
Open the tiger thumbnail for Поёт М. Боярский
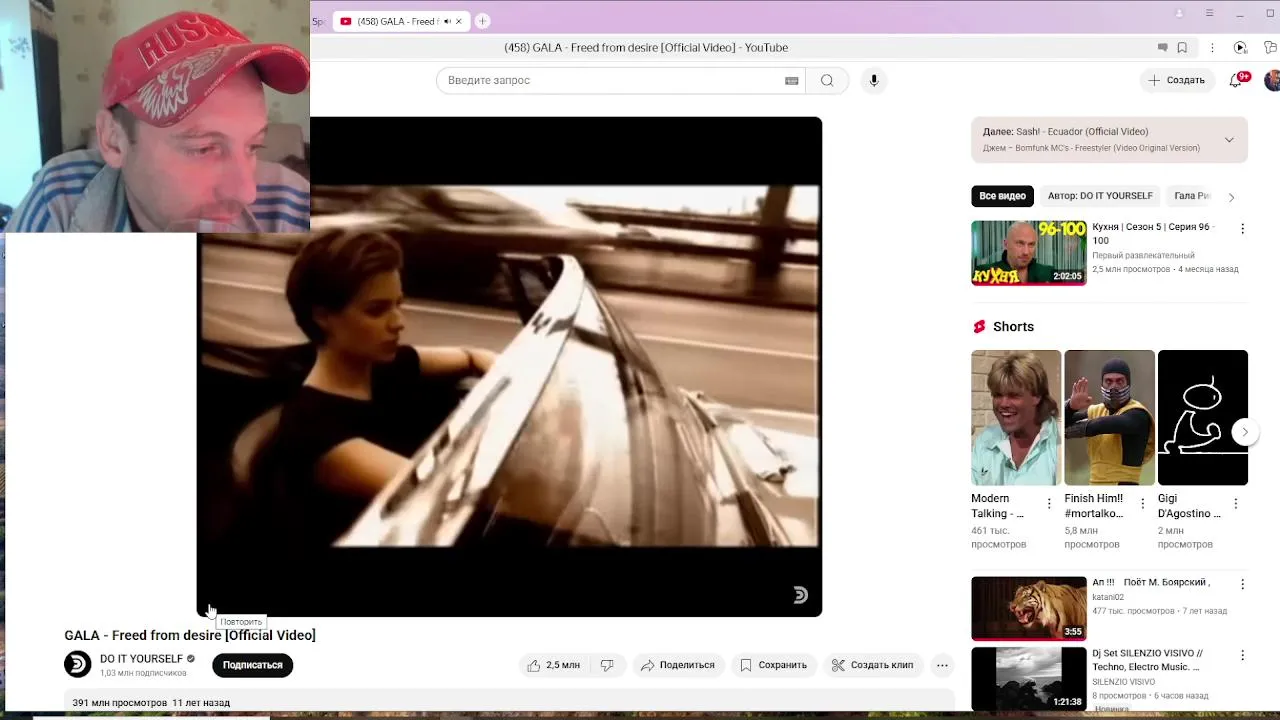pos(1029,608)
